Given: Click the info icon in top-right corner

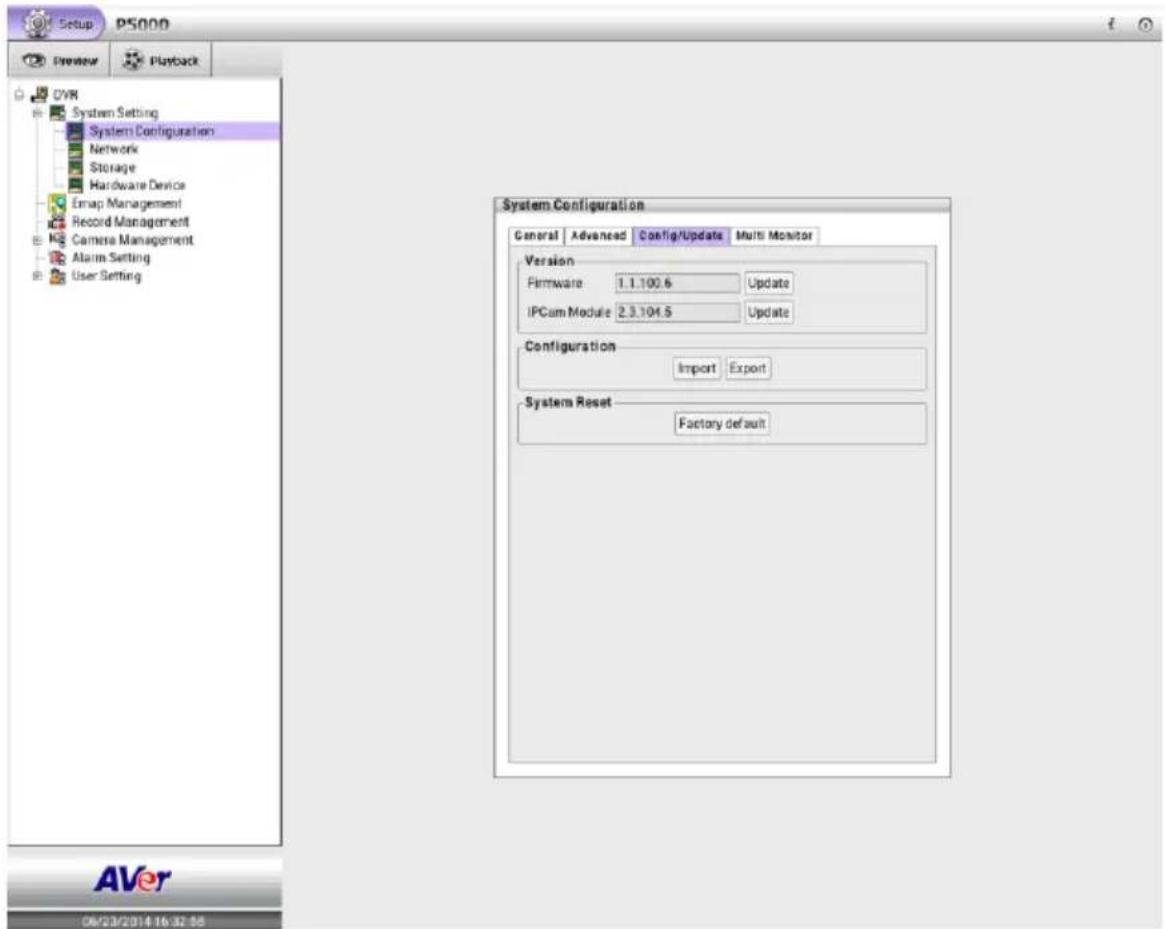Looking at the screenshot, I should pos(1112,25).
